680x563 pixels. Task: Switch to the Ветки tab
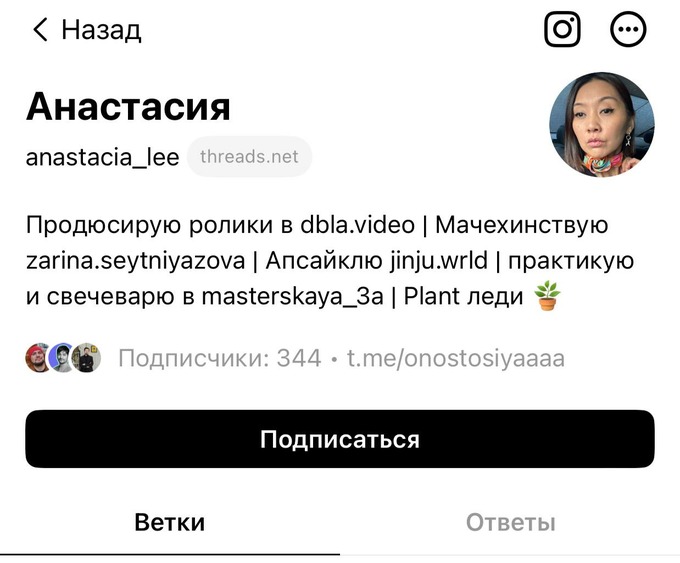(170, 522)
